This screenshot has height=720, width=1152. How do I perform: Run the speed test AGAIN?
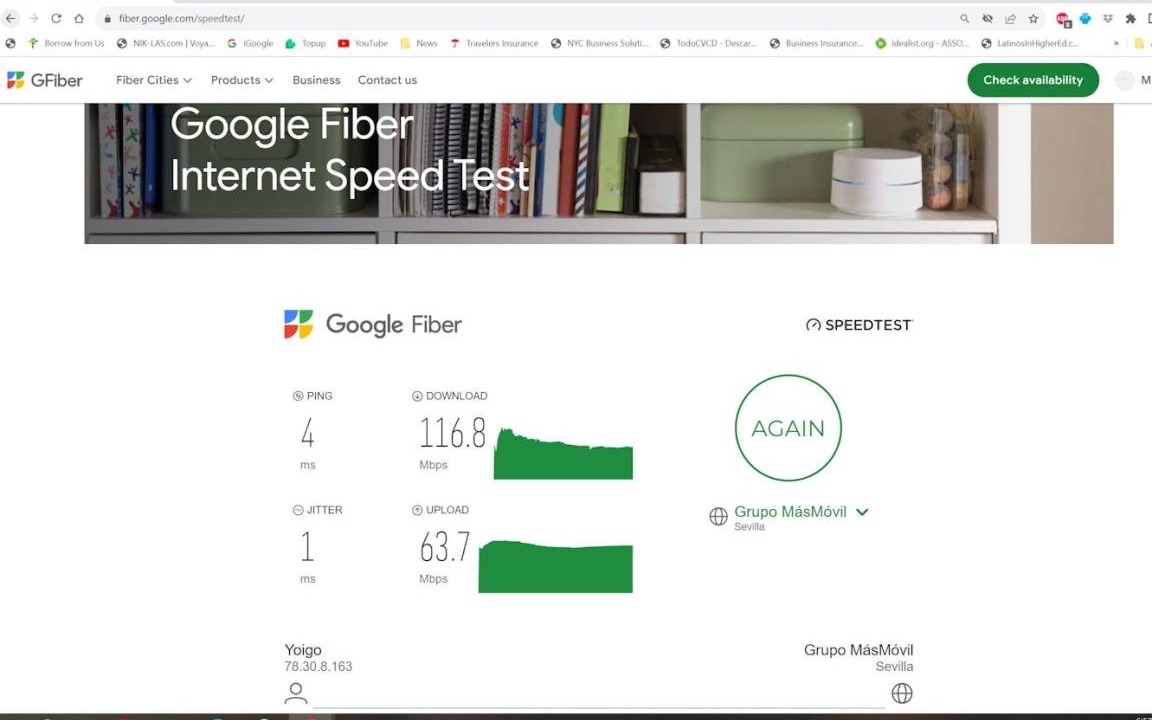[788, 428]
